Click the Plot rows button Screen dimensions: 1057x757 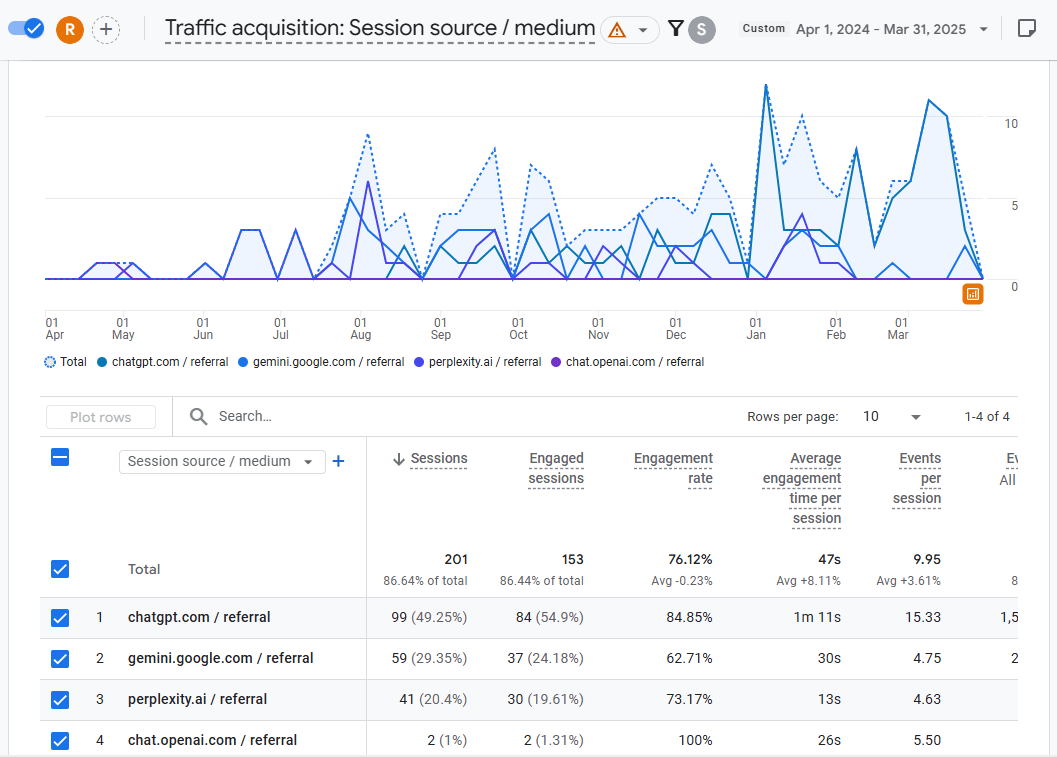tap(101, 417)
